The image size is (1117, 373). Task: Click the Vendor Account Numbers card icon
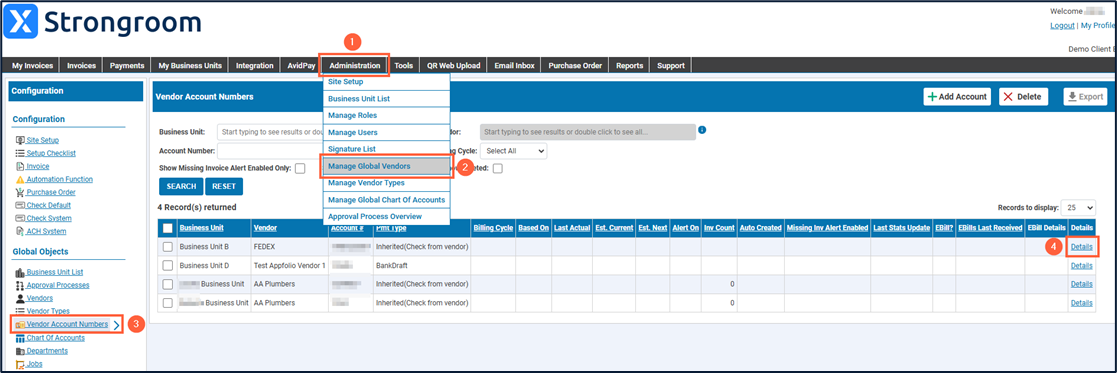click(x=20, y=325)
